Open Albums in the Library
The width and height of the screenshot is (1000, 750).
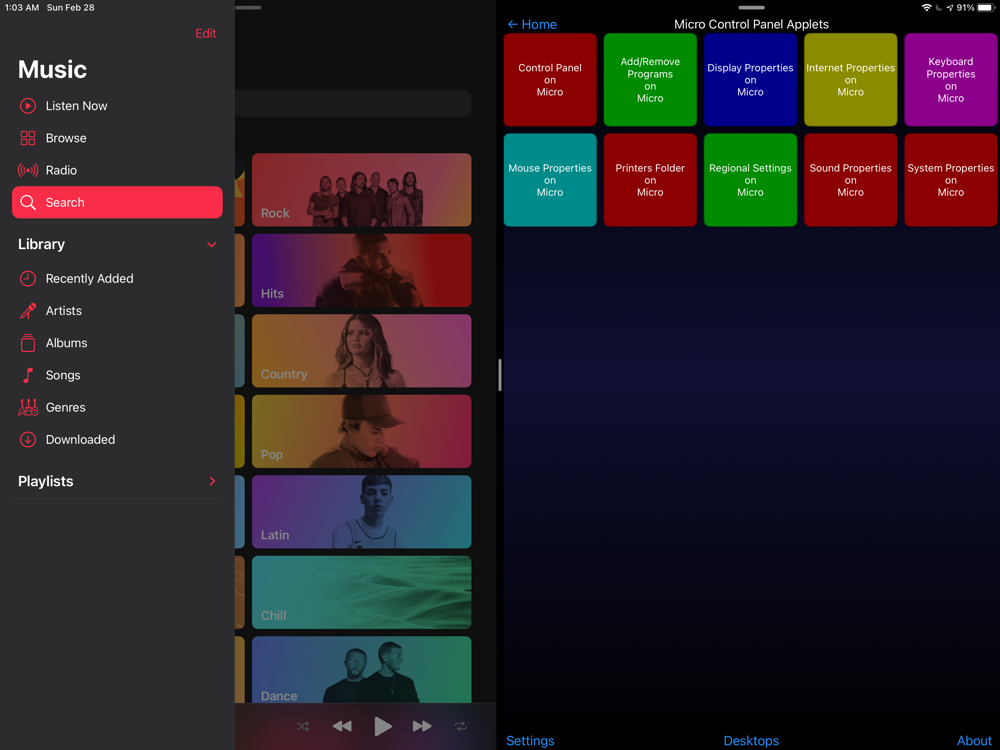point(117,343)
